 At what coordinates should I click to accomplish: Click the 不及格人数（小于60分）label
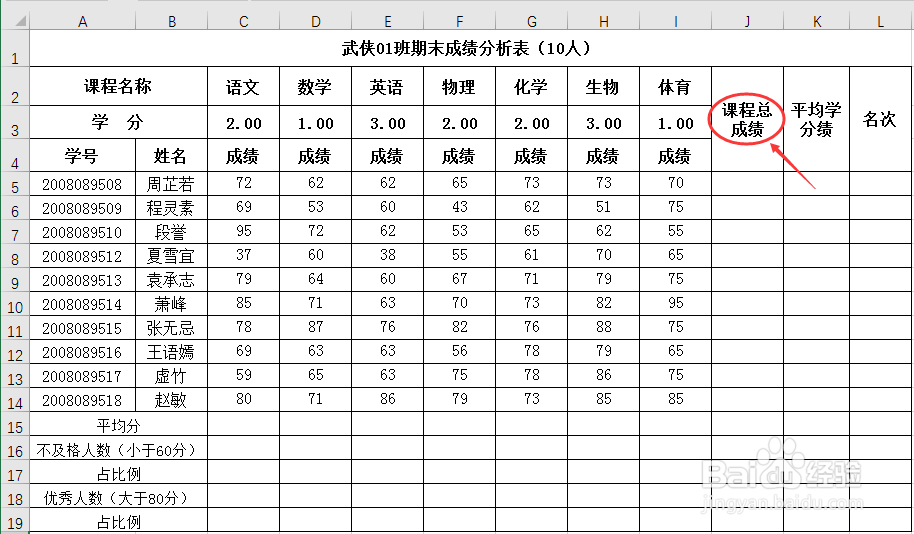point(118,448)
